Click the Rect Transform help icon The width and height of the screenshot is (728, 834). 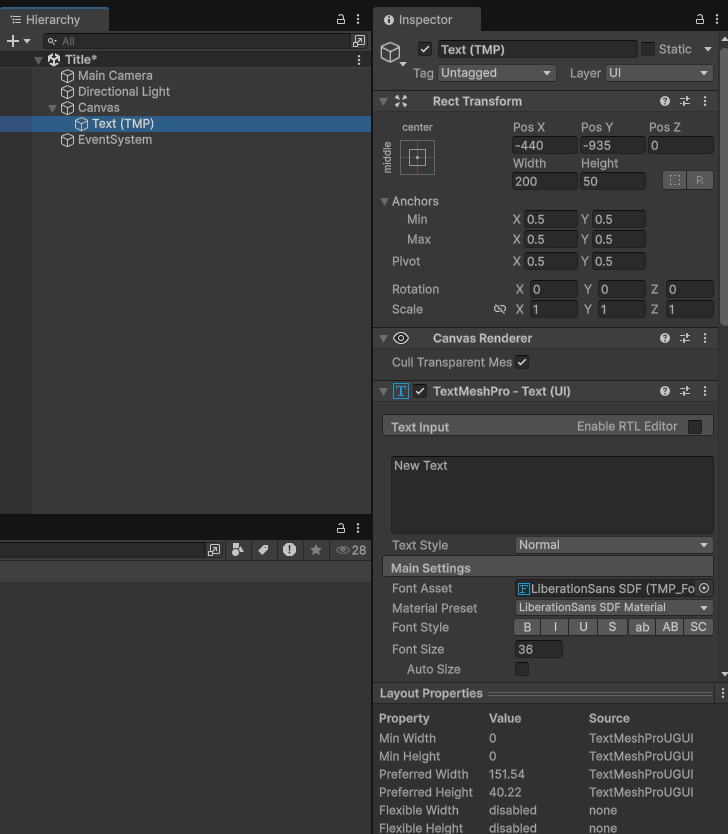coord(665,101)
